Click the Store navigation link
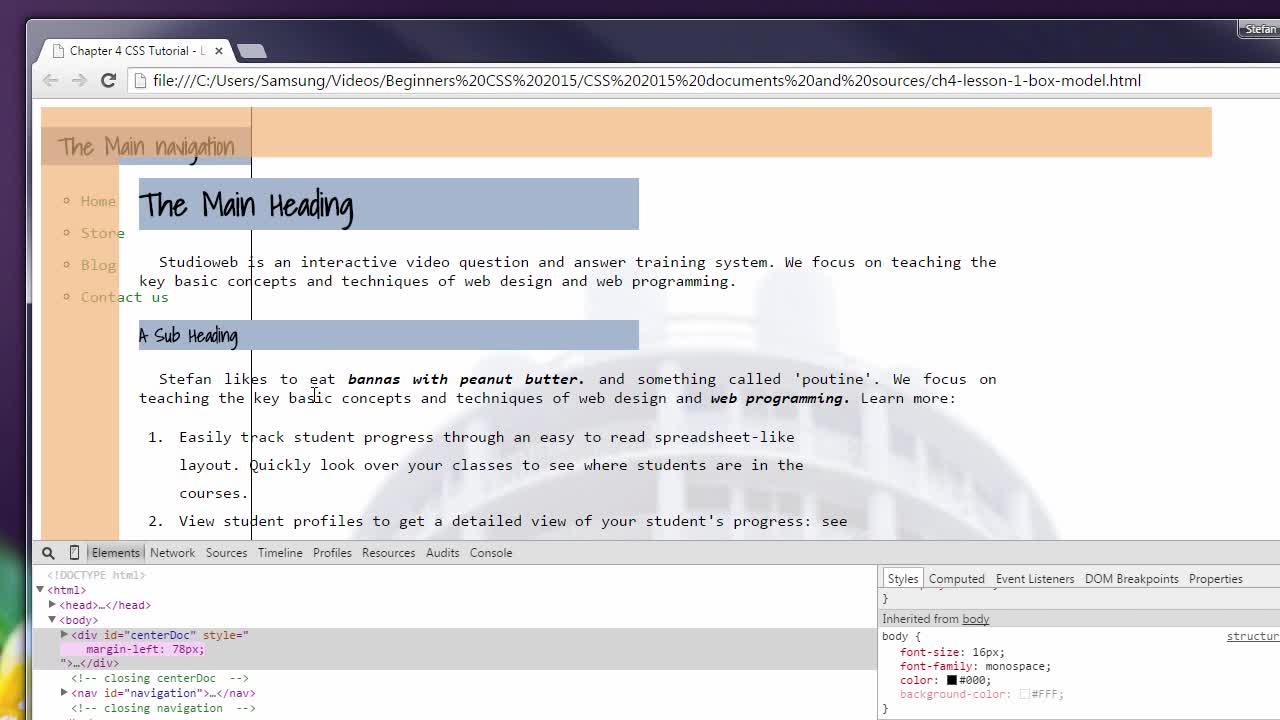This screenshot has height=720, width=1280. (x=103, y=233)
